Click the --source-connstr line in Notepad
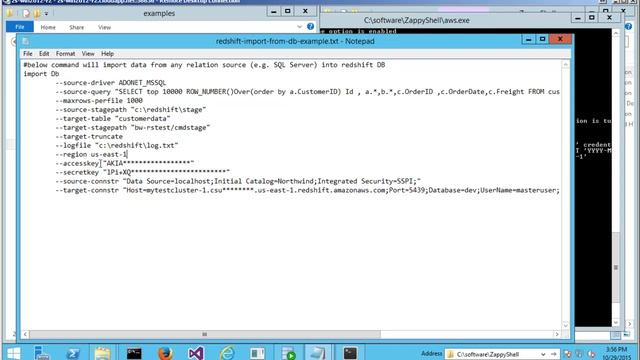The image size is (640, 360). pyautogui.click(x=238, y=182)
